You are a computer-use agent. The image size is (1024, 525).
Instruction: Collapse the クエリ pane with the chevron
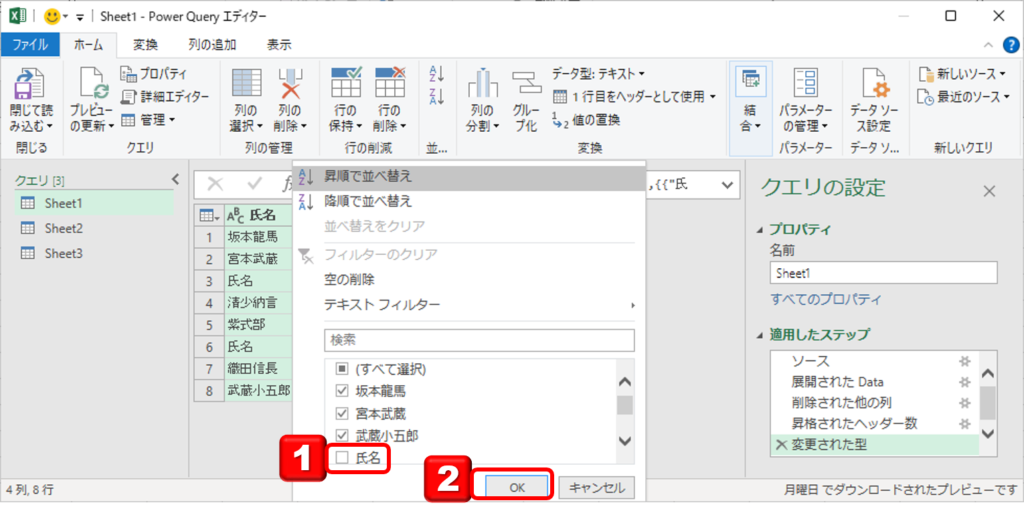point(175,180)
